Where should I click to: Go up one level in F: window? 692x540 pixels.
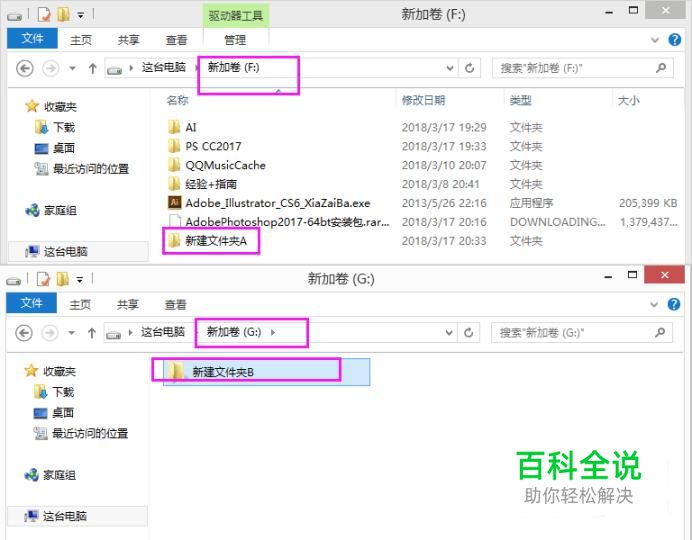(x=92, y=68)
